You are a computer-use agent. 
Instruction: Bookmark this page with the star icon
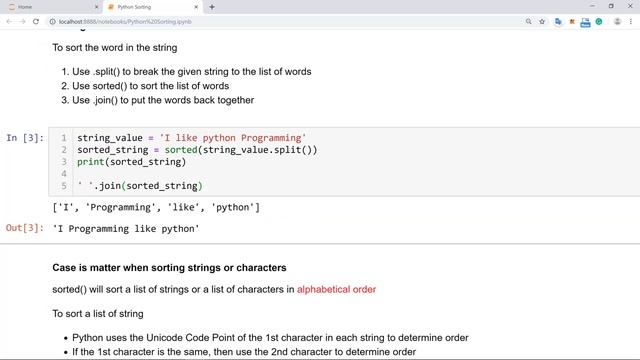pyautogui.click(x=542, y=22)
